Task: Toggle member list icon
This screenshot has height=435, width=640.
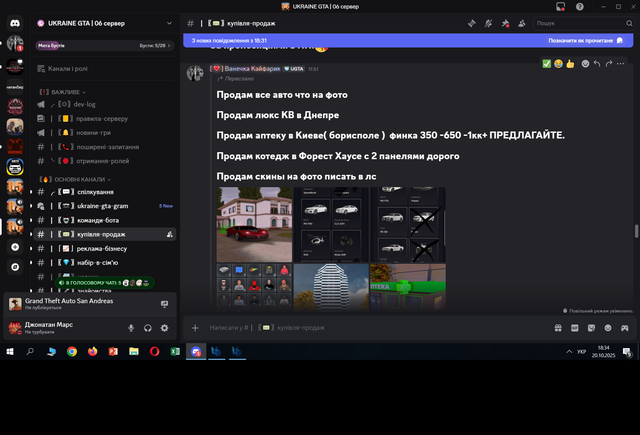Action: (522, 23)
